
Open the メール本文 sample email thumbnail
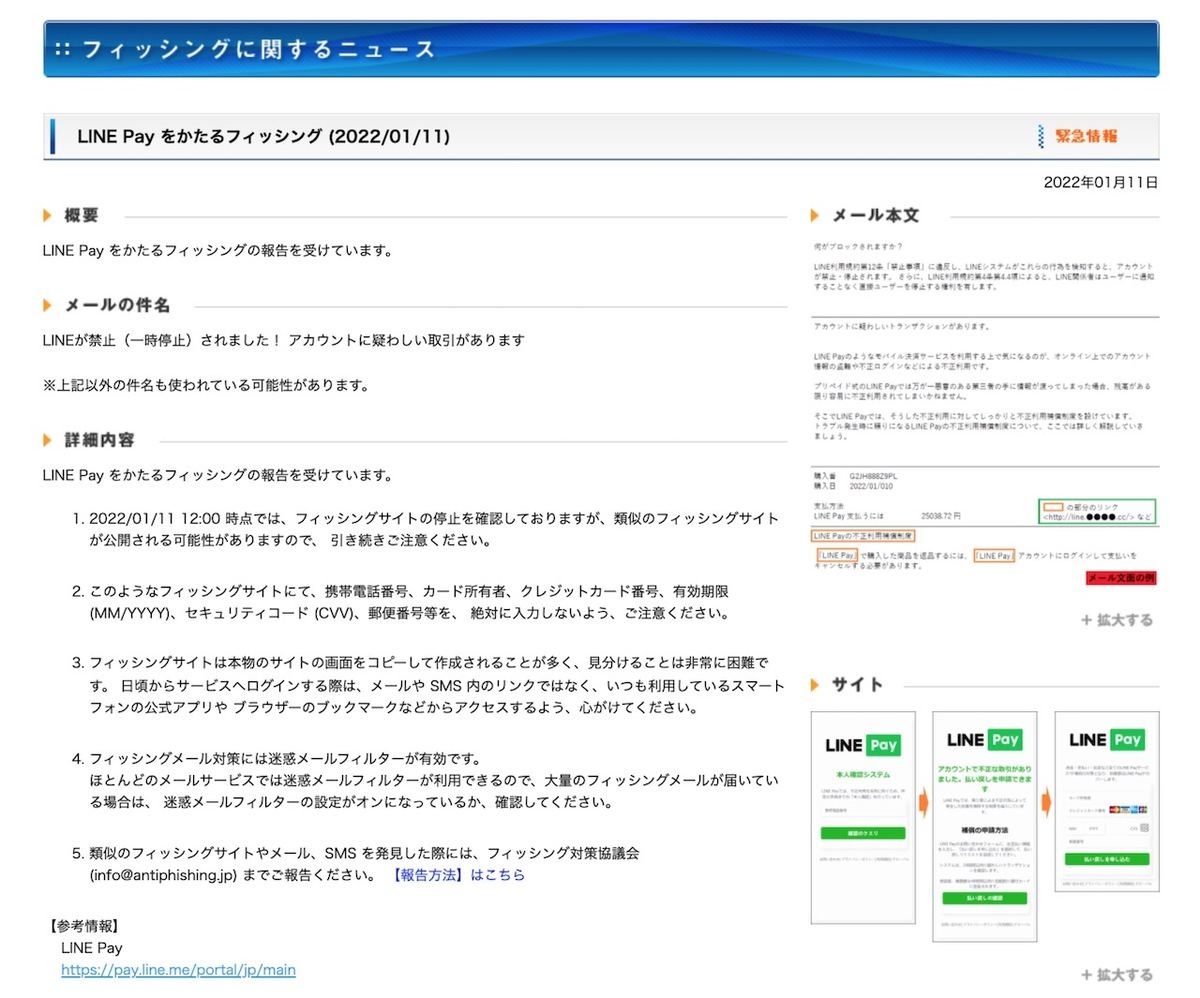pyautogui.click(x=985, y=414)
